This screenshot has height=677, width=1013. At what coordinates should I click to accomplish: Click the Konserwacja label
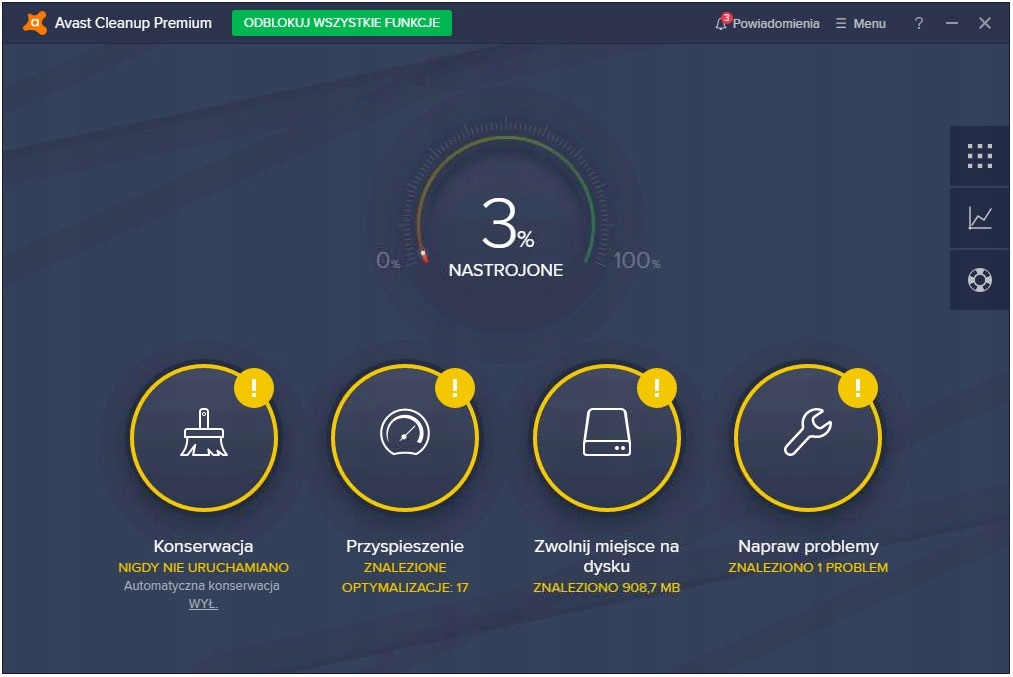pos(204,546)
